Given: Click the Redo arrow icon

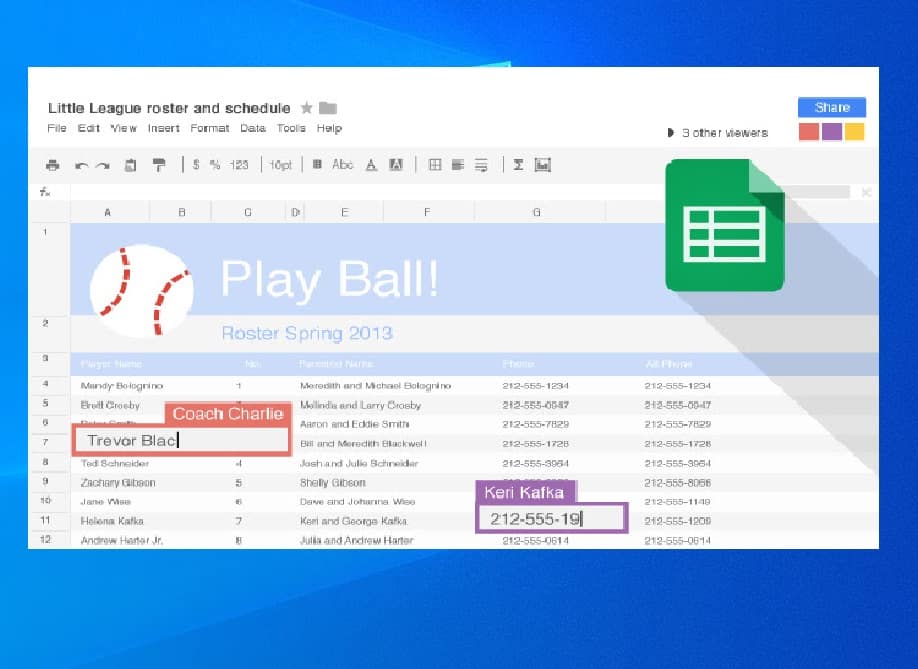Looking at the screenshot, I should click(102, 165).
